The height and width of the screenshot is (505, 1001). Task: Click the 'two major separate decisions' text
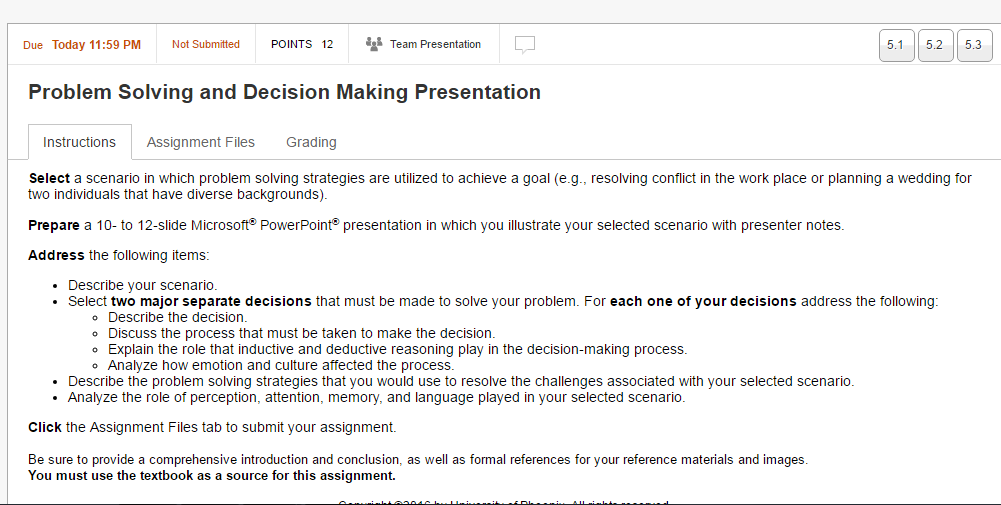tap(212, 301)
